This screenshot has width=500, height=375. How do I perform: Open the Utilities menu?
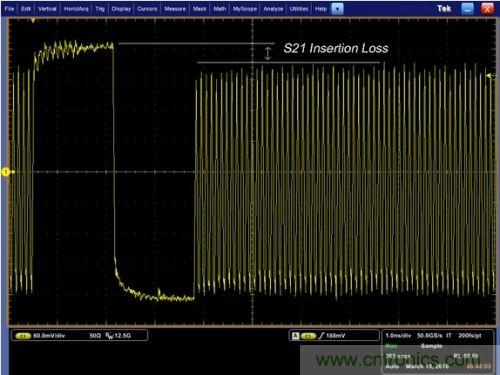coord(299,9)
